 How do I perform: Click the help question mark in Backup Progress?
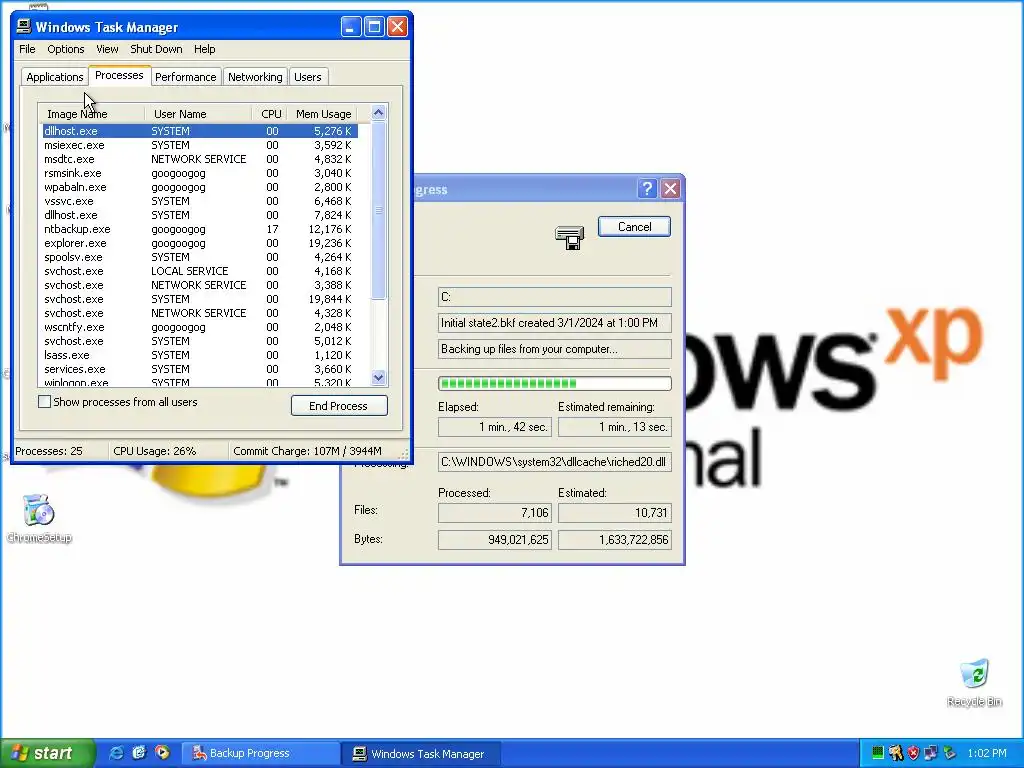click(x=647, y=189)
